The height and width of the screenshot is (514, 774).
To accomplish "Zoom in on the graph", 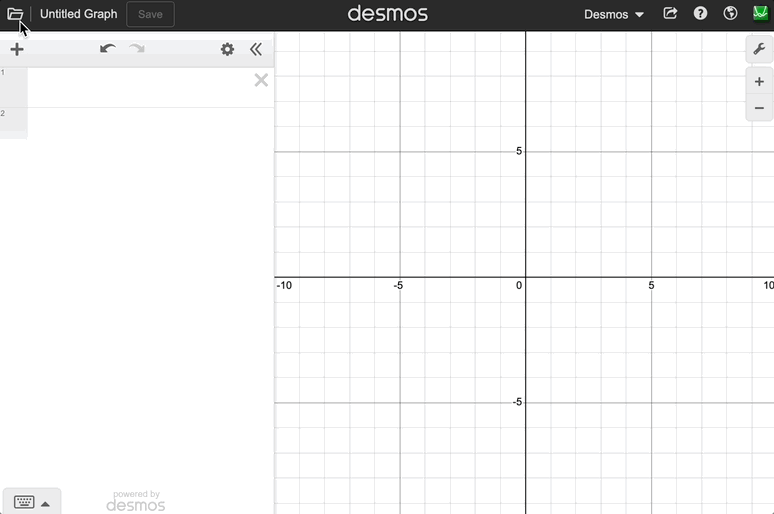I will tap(759, 82).
